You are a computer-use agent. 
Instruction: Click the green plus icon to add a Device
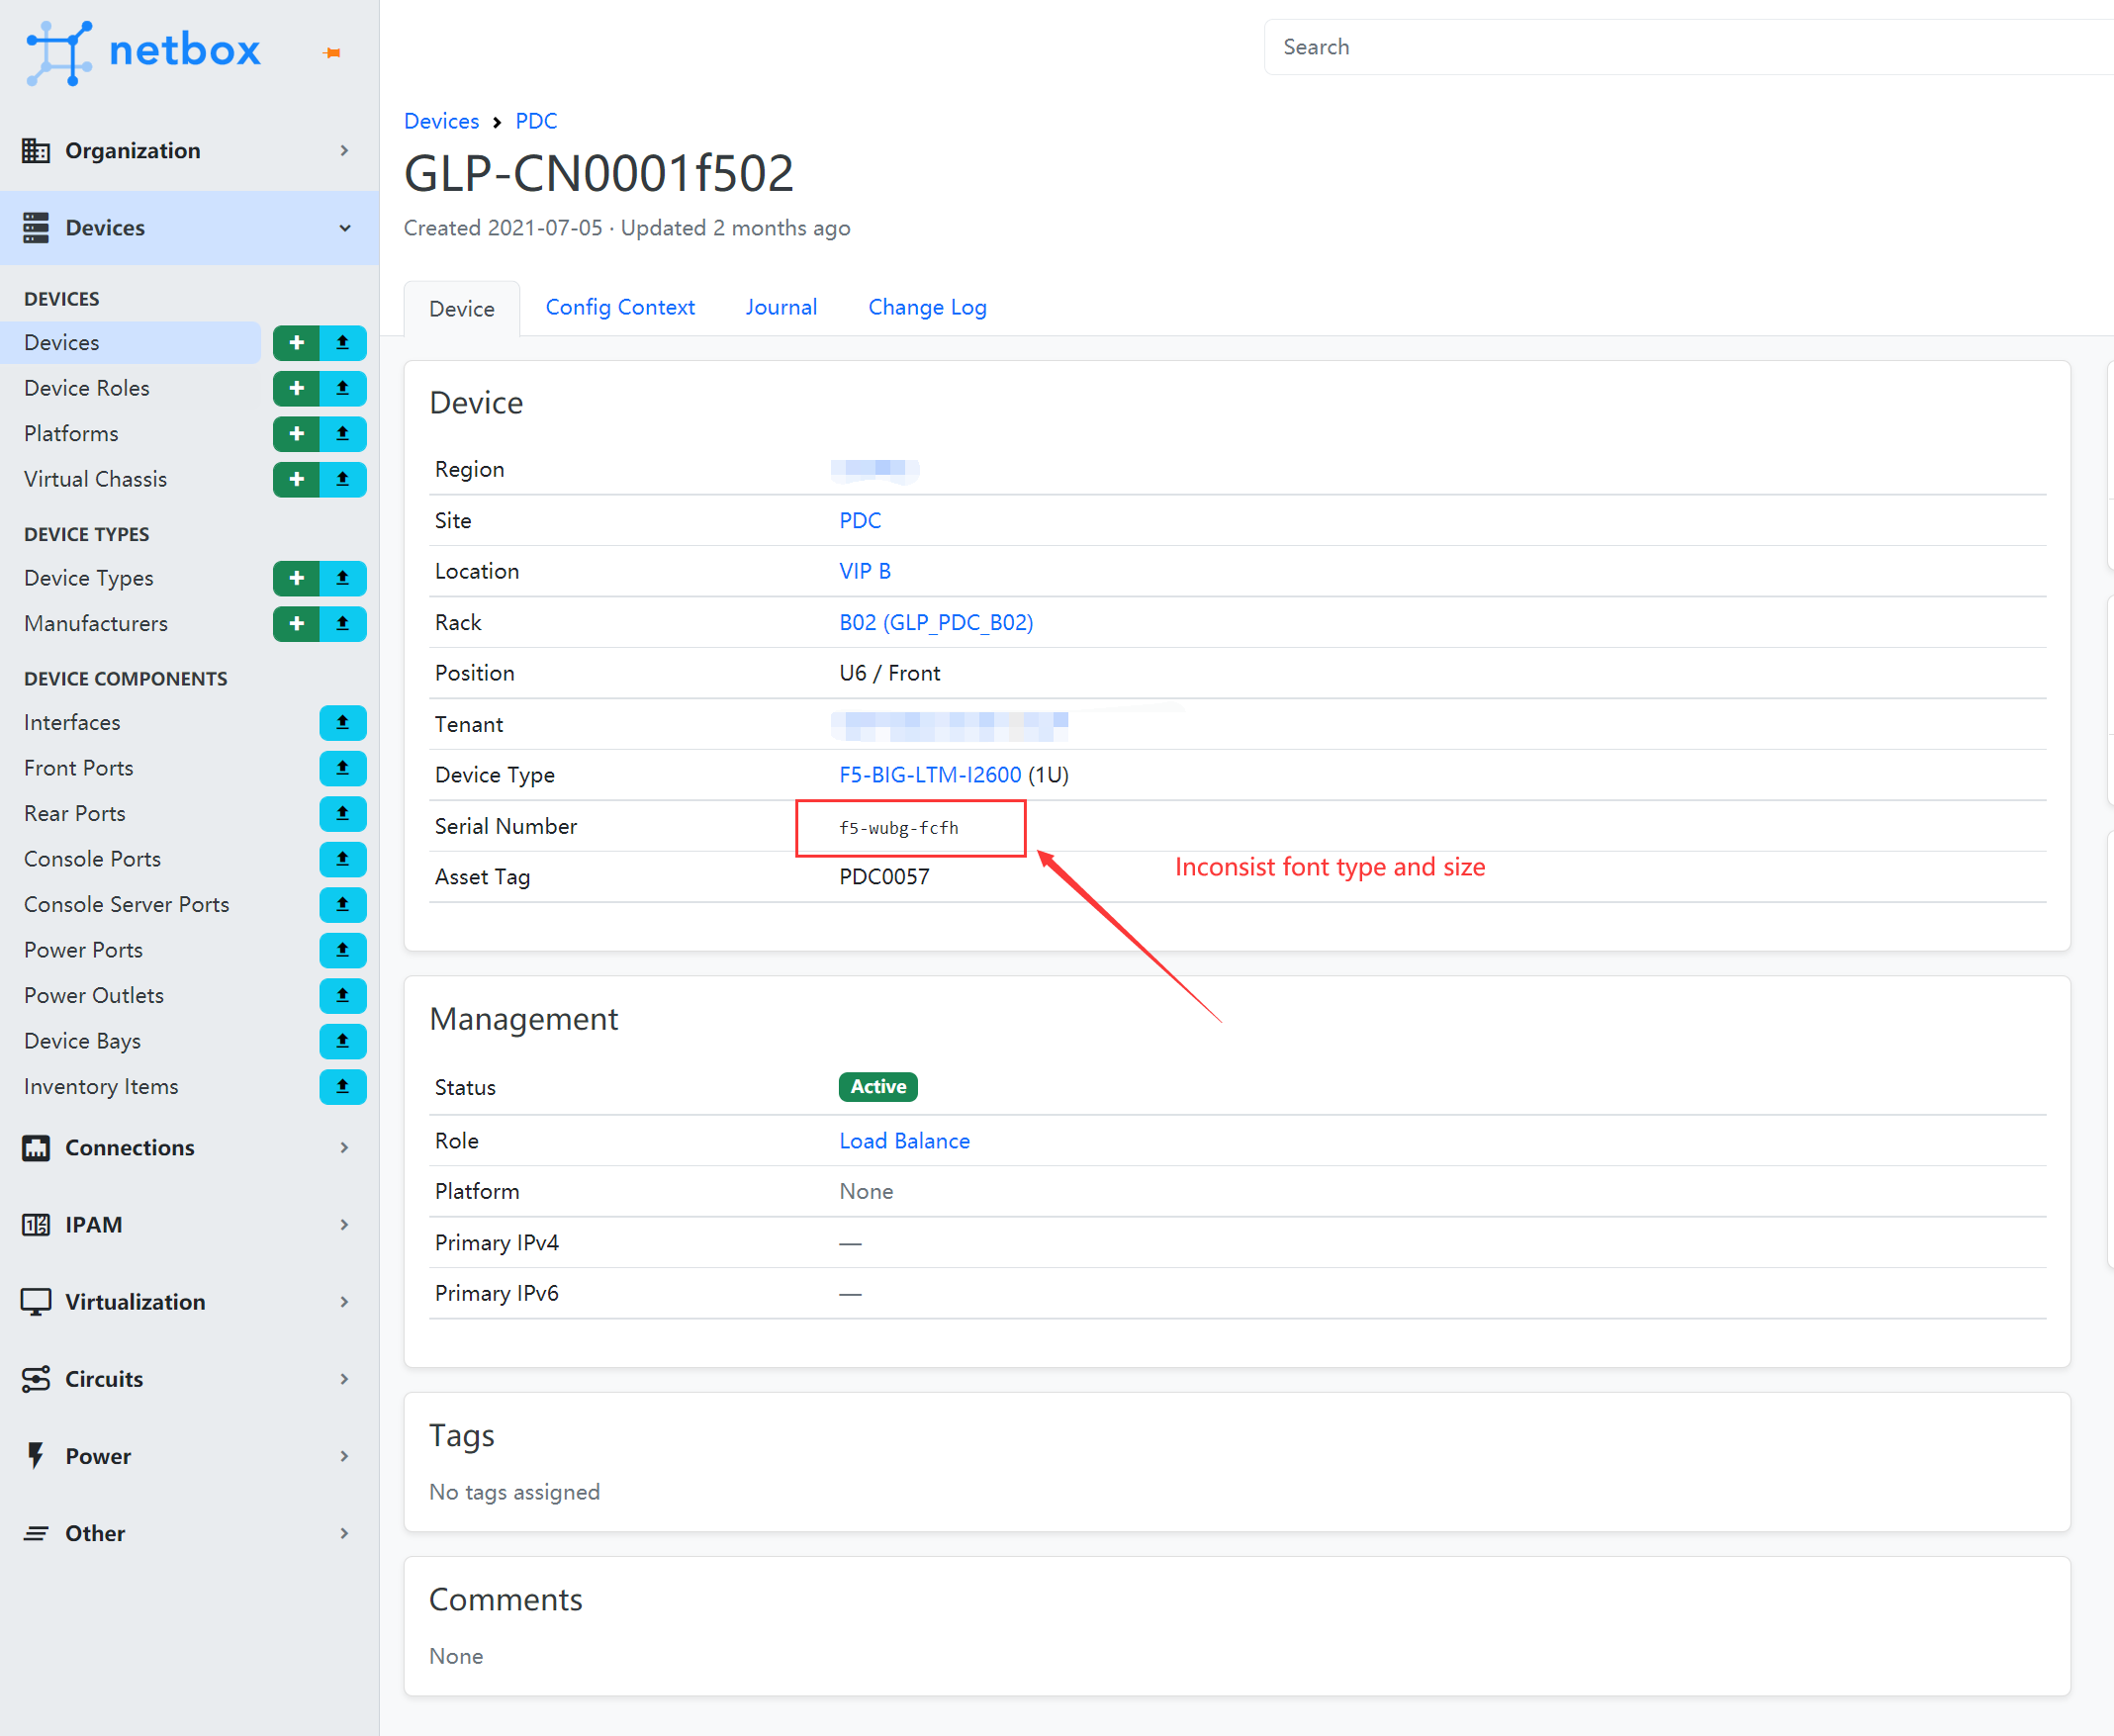296,342
